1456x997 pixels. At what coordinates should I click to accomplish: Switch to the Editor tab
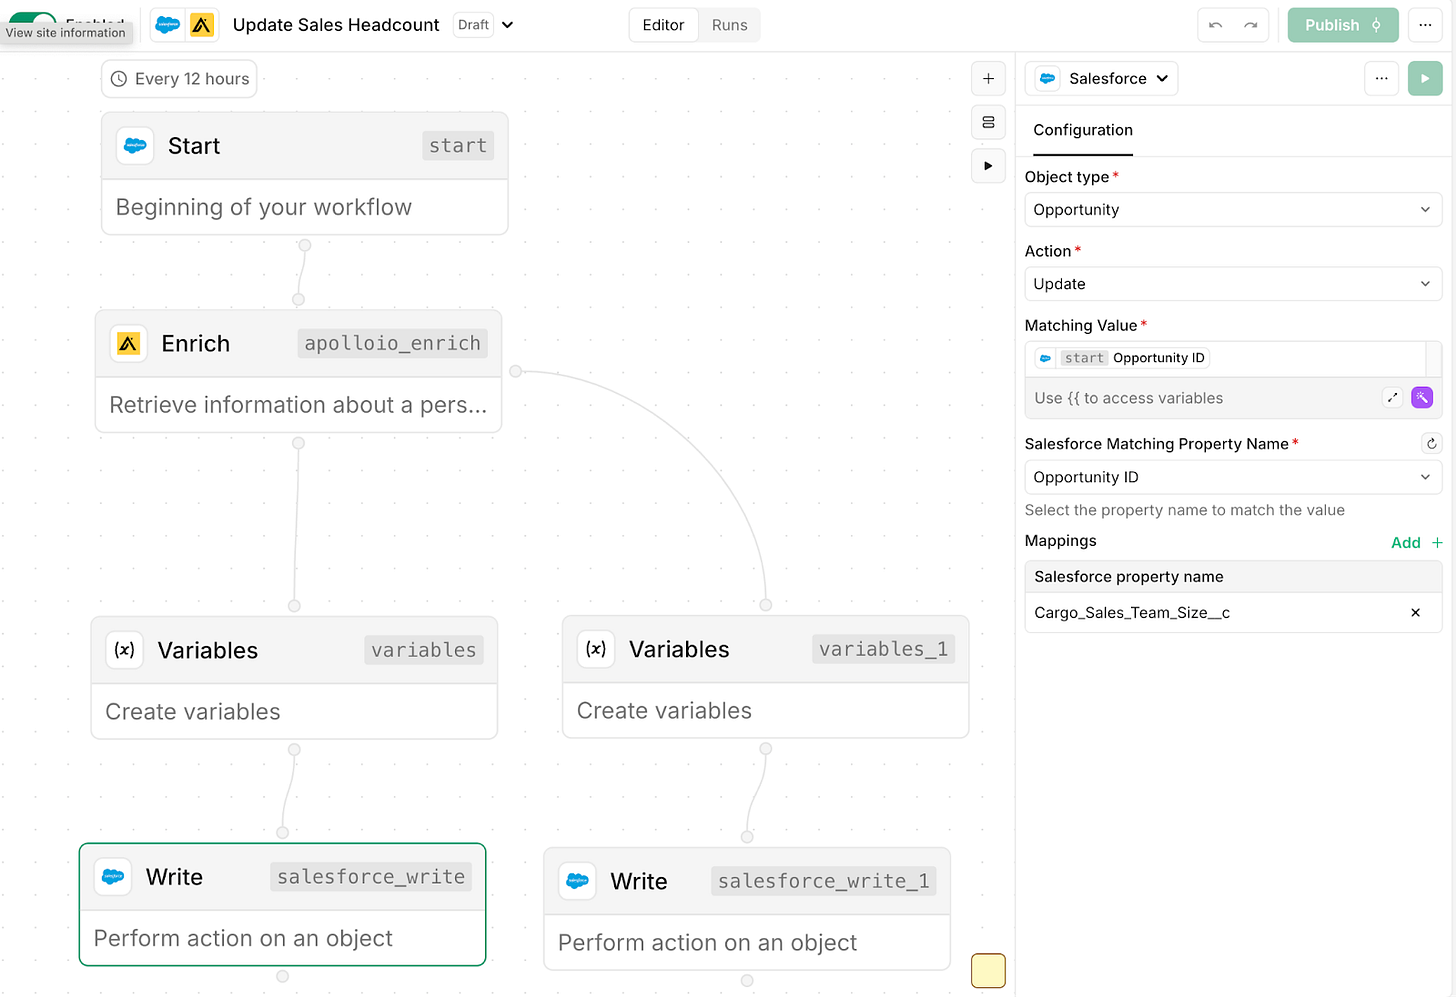[663, 25]
